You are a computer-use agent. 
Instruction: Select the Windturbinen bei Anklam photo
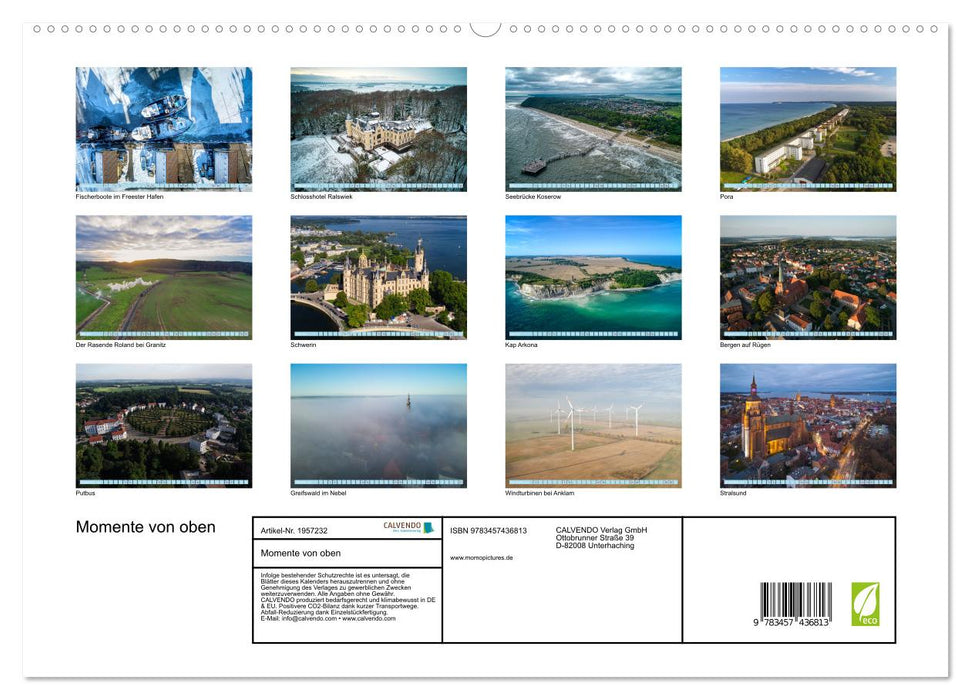click(x=592, y=426)
